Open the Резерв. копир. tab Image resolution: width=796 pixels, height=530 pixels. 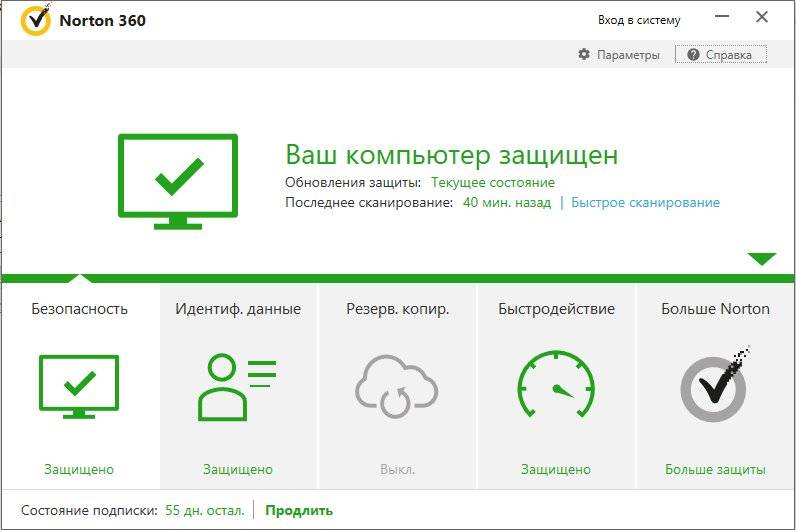click(x=397, y=386)
